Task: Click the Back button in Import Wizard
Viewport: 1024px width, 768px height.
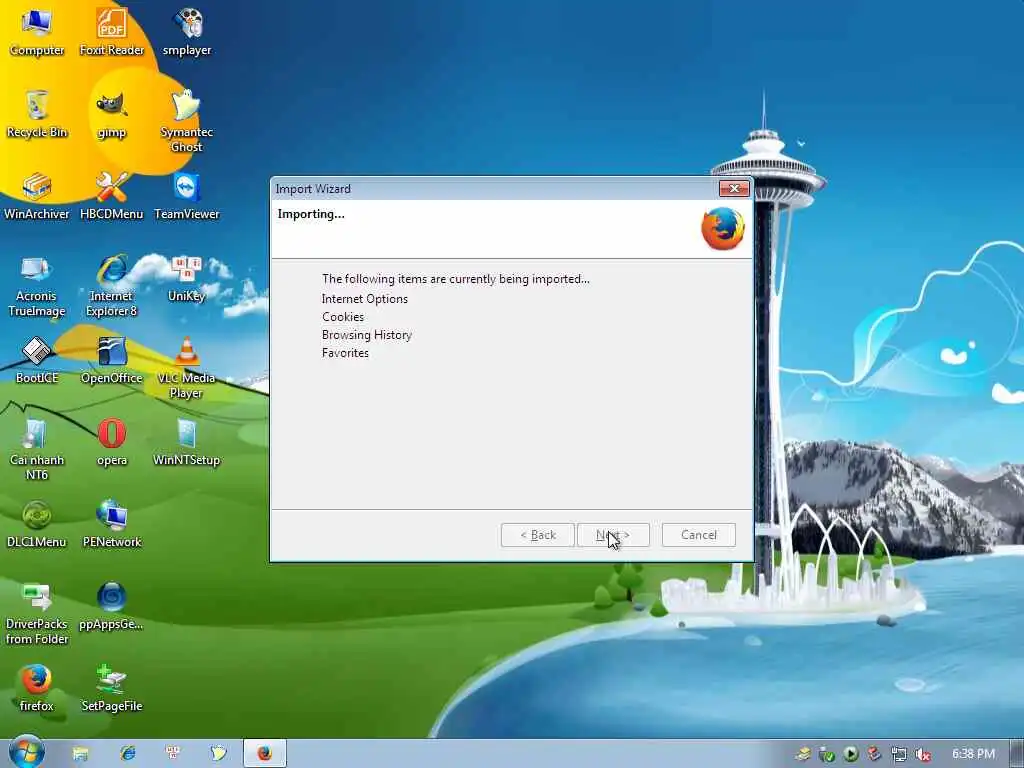Action: [x=537, y=535]
